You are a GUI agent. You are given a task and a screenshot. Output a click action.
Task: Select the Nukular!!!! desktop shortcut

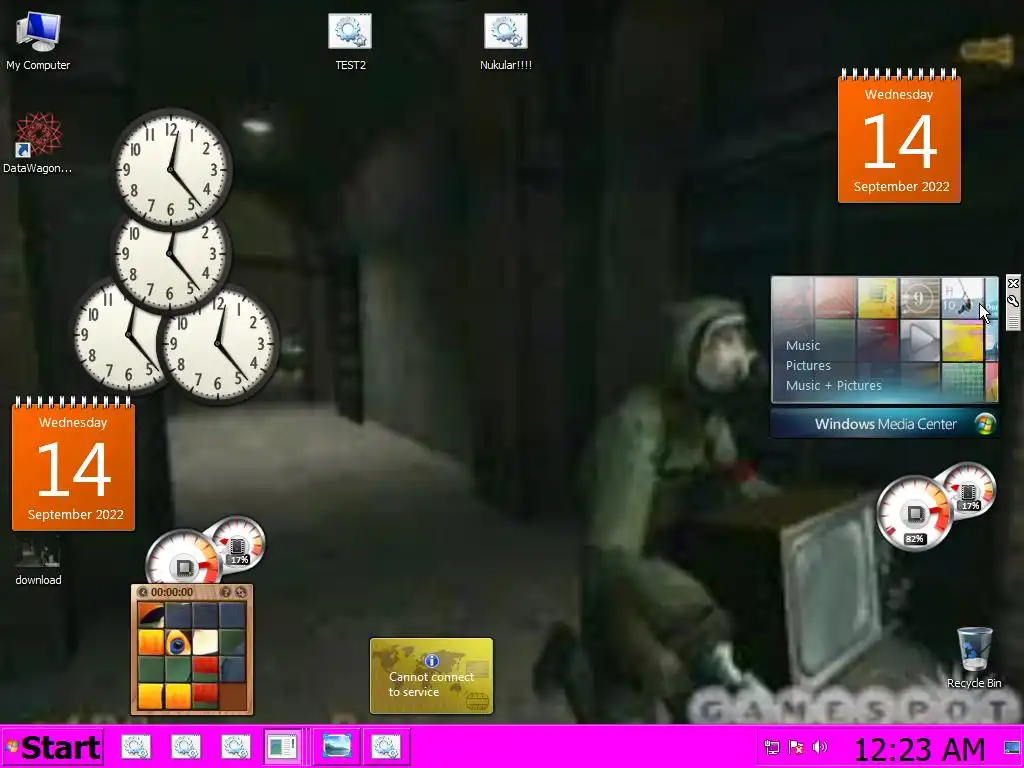pos(506,42)
